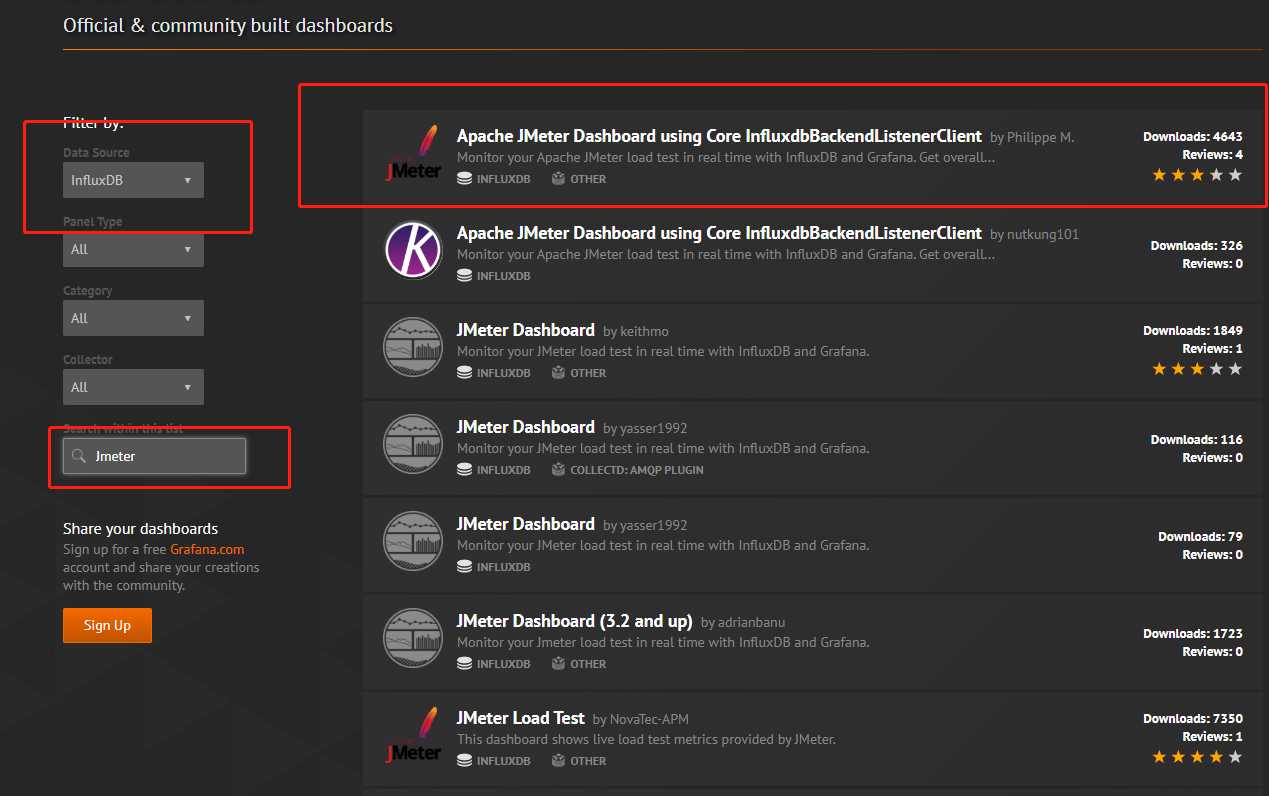Click Downloads: 326 text
This screenshot has height=796, width=1269.
[x=1197, y=245]
